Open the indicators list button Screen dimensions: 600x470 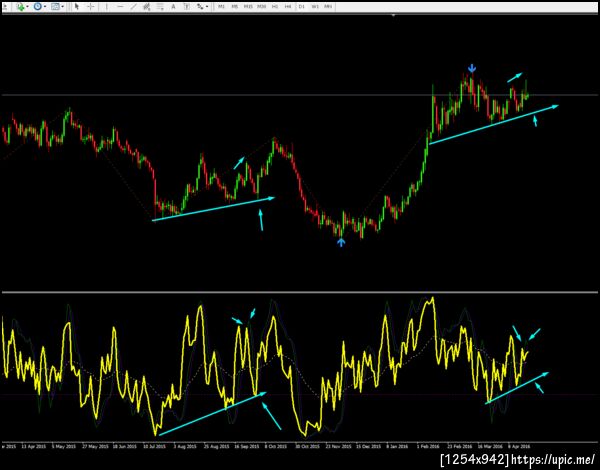(20, 7)
